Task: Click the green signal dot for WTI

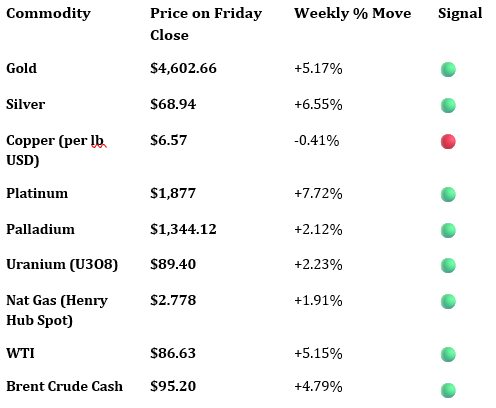Action: click(448, 354)
